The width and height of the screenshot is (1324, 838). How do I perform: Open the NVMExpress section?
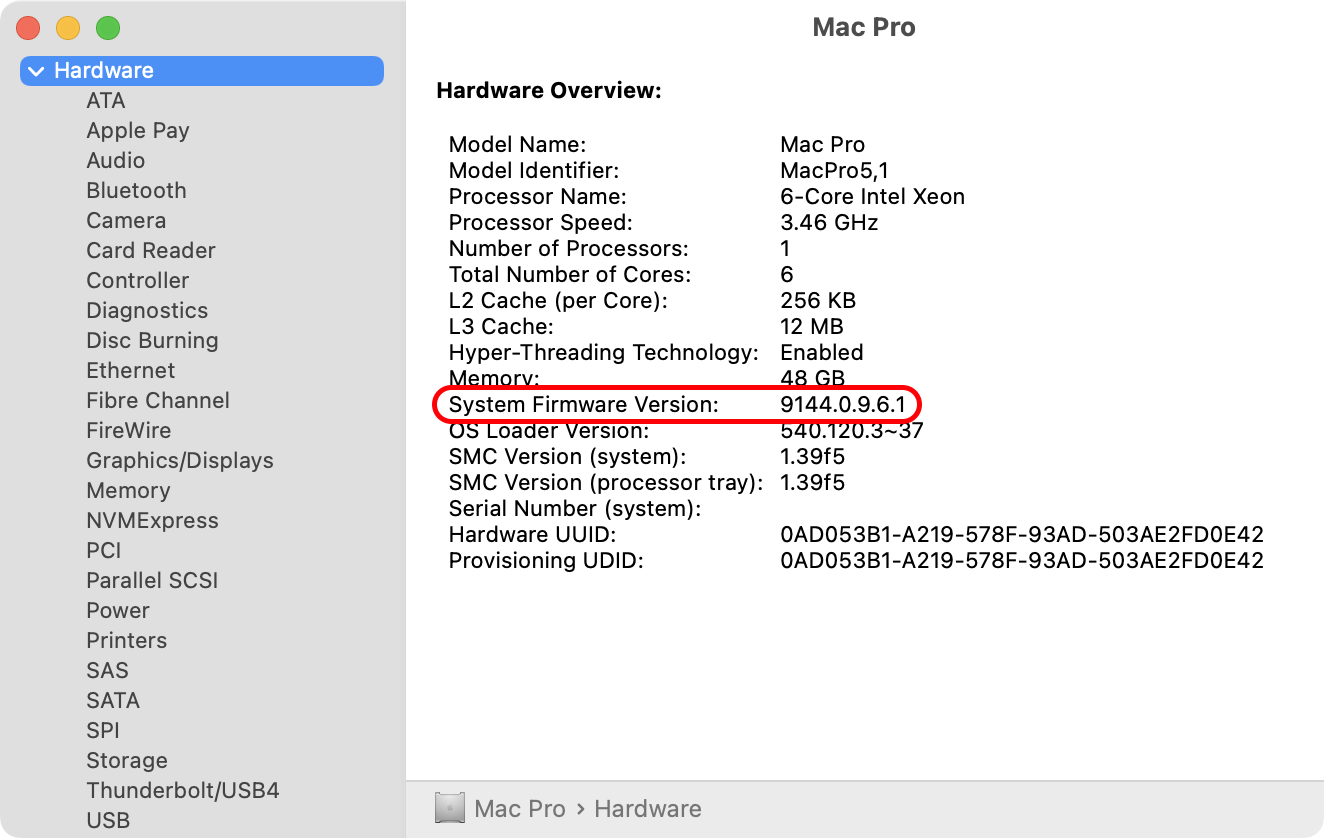click(152, 521)
